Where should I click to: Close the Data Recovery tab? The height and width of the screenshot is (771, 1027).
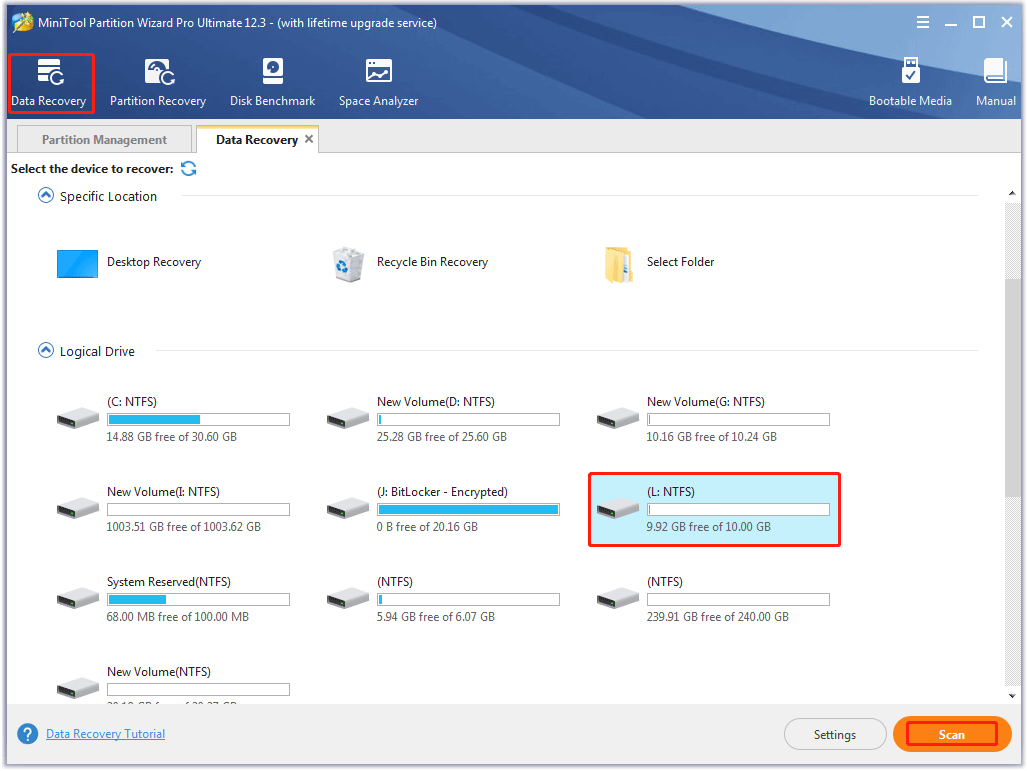click(x=309, y=139)
